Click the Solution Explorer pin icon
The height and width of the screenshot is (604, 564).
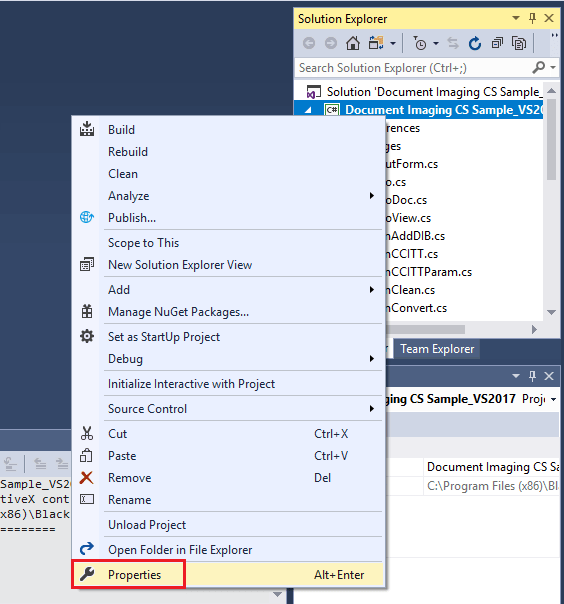tap(532, 18)
